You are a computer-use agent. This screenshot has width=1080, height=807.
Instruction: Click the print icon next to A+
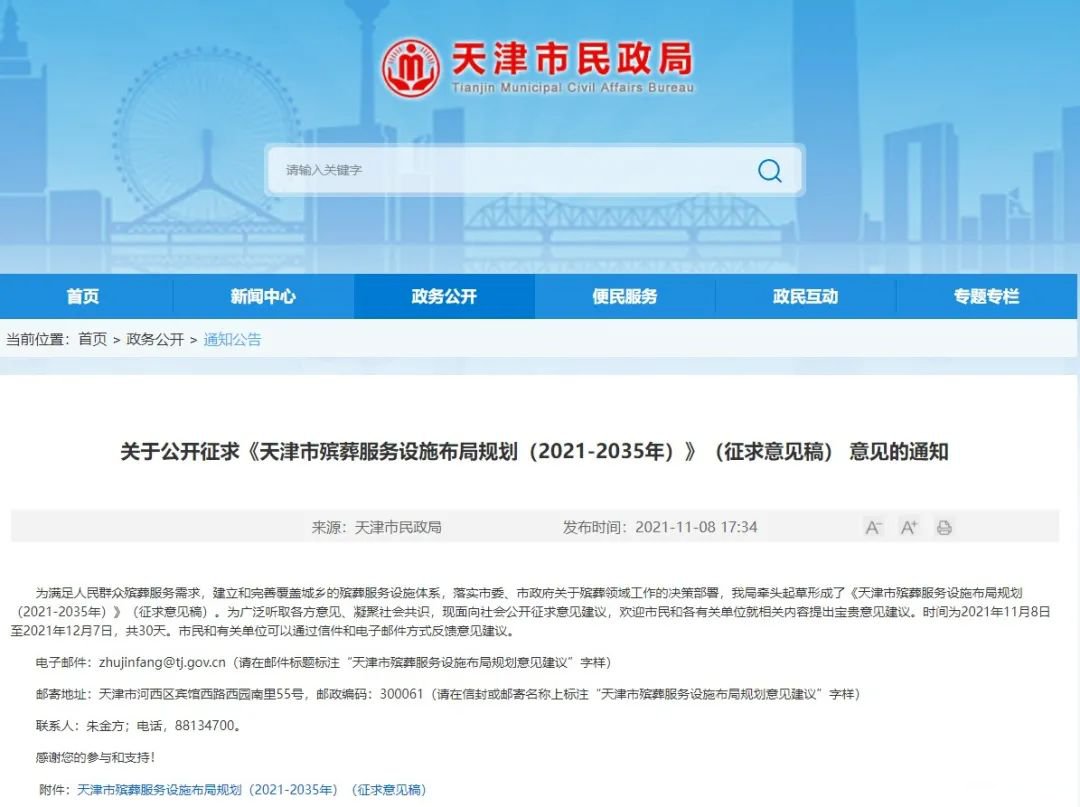click(x=942, y=526)
